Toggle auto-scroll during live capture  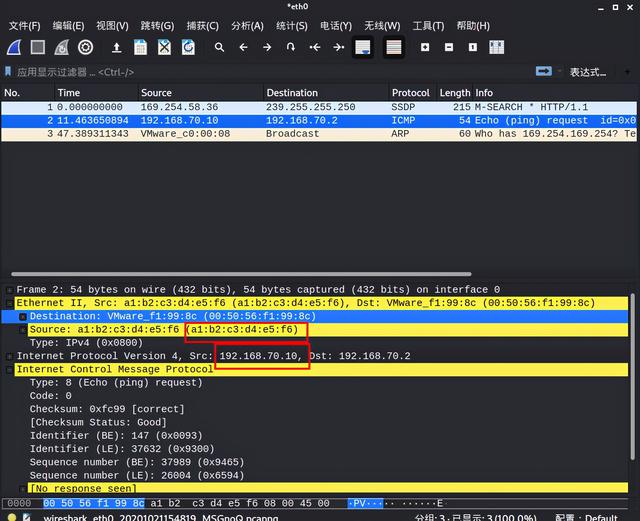click(363, 47)
